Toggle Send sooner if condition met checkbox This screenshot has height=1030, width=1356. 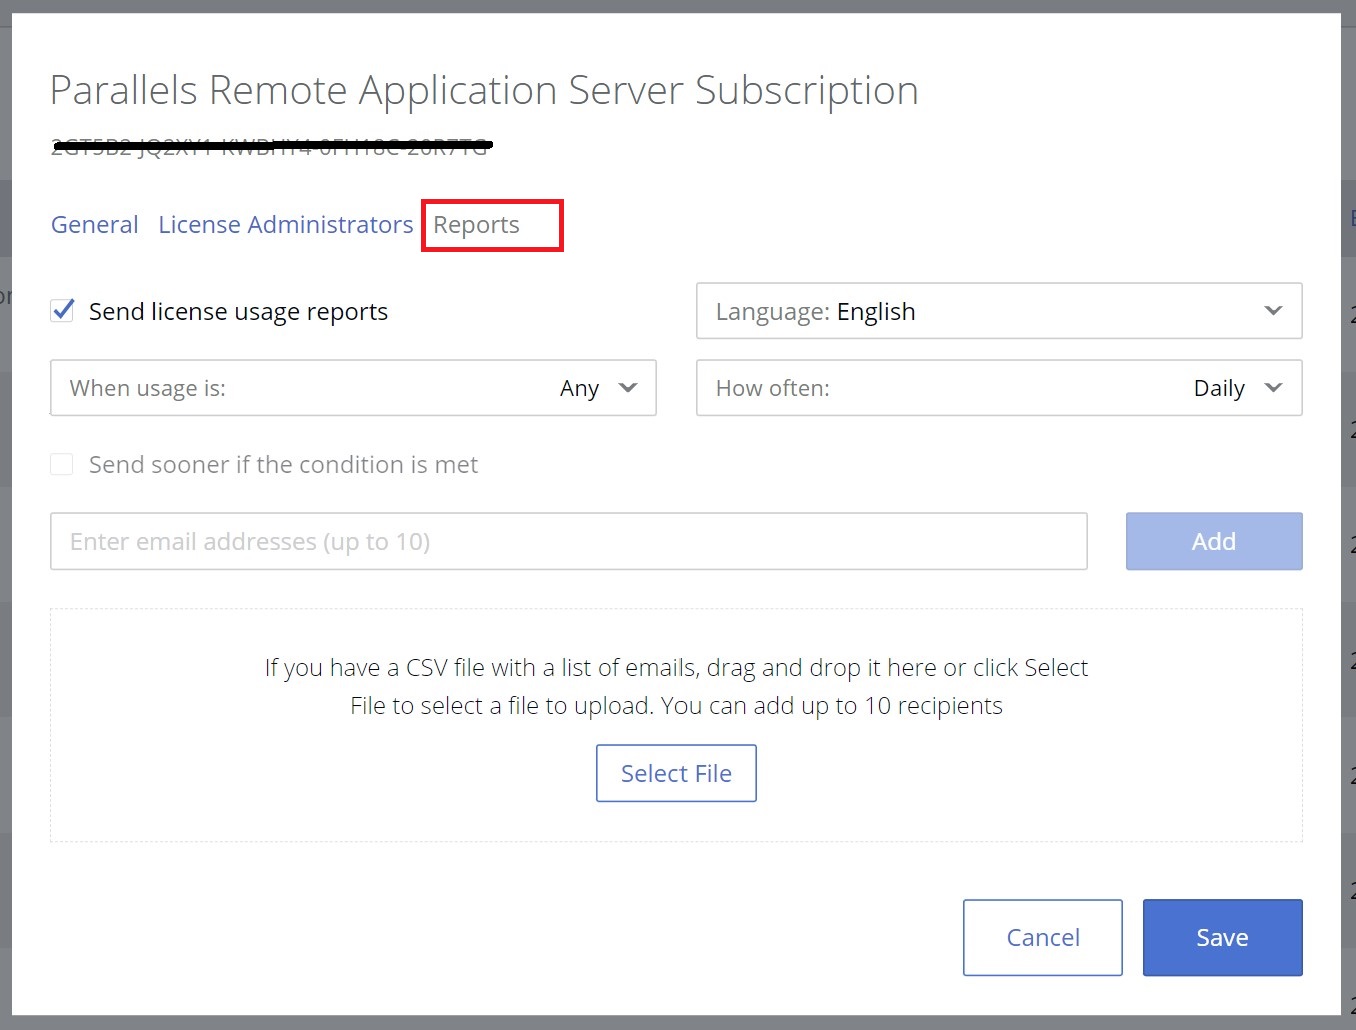click(x=62, y=464)
